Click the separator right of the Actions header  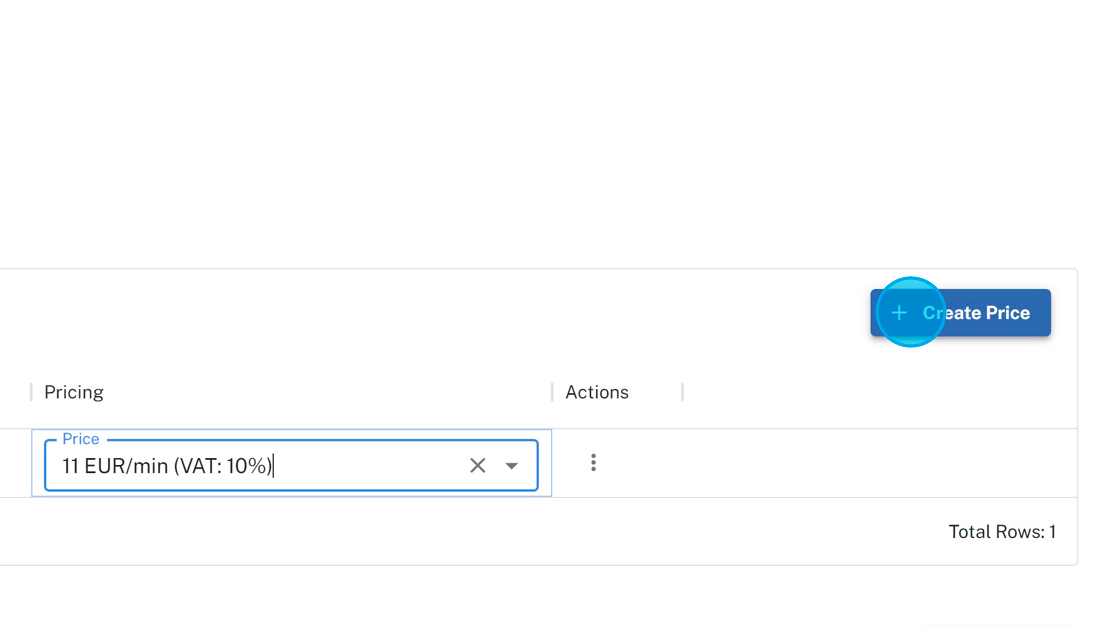click(x=682, y=392)
